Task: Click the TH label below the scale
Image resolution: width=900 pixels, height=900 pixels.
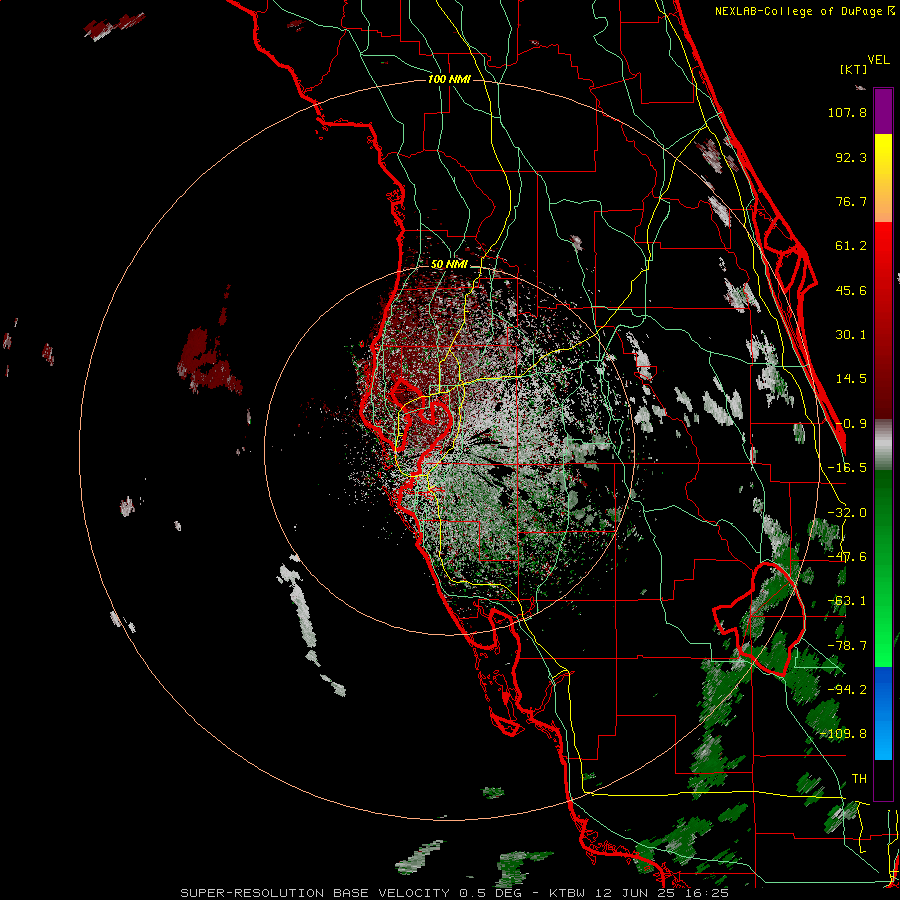Action: pyautogui.click(x=859, y=779)
